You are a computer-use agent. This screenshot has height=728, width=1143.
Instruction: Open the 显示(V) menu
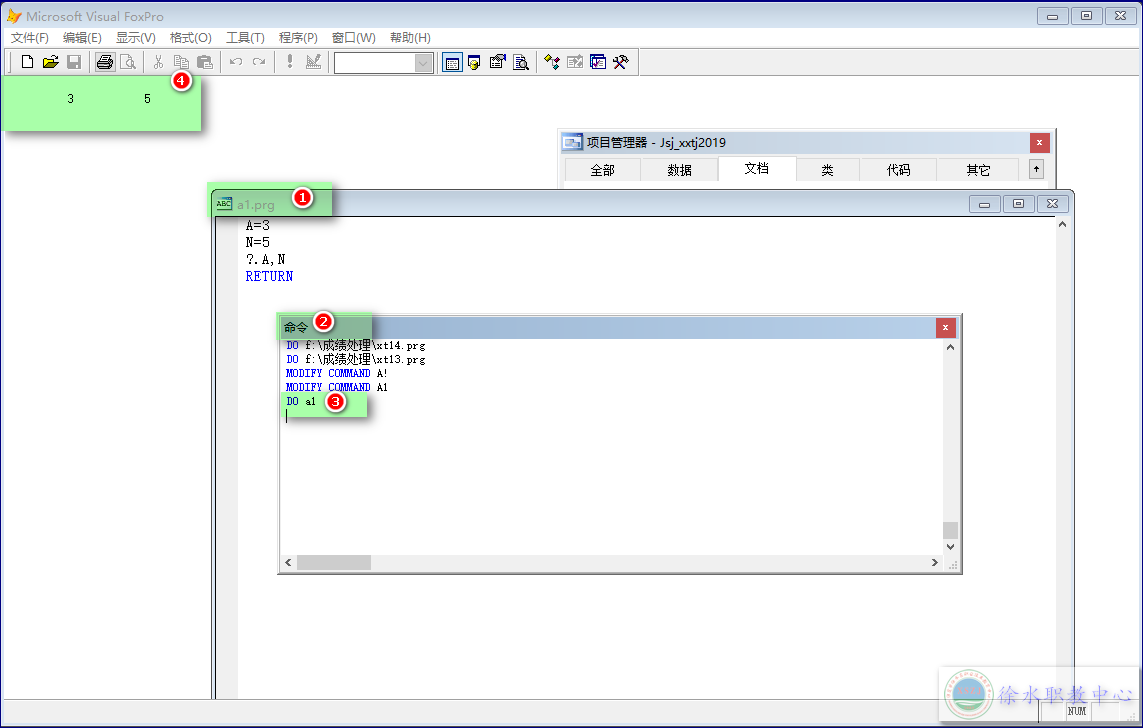[136, 37]
